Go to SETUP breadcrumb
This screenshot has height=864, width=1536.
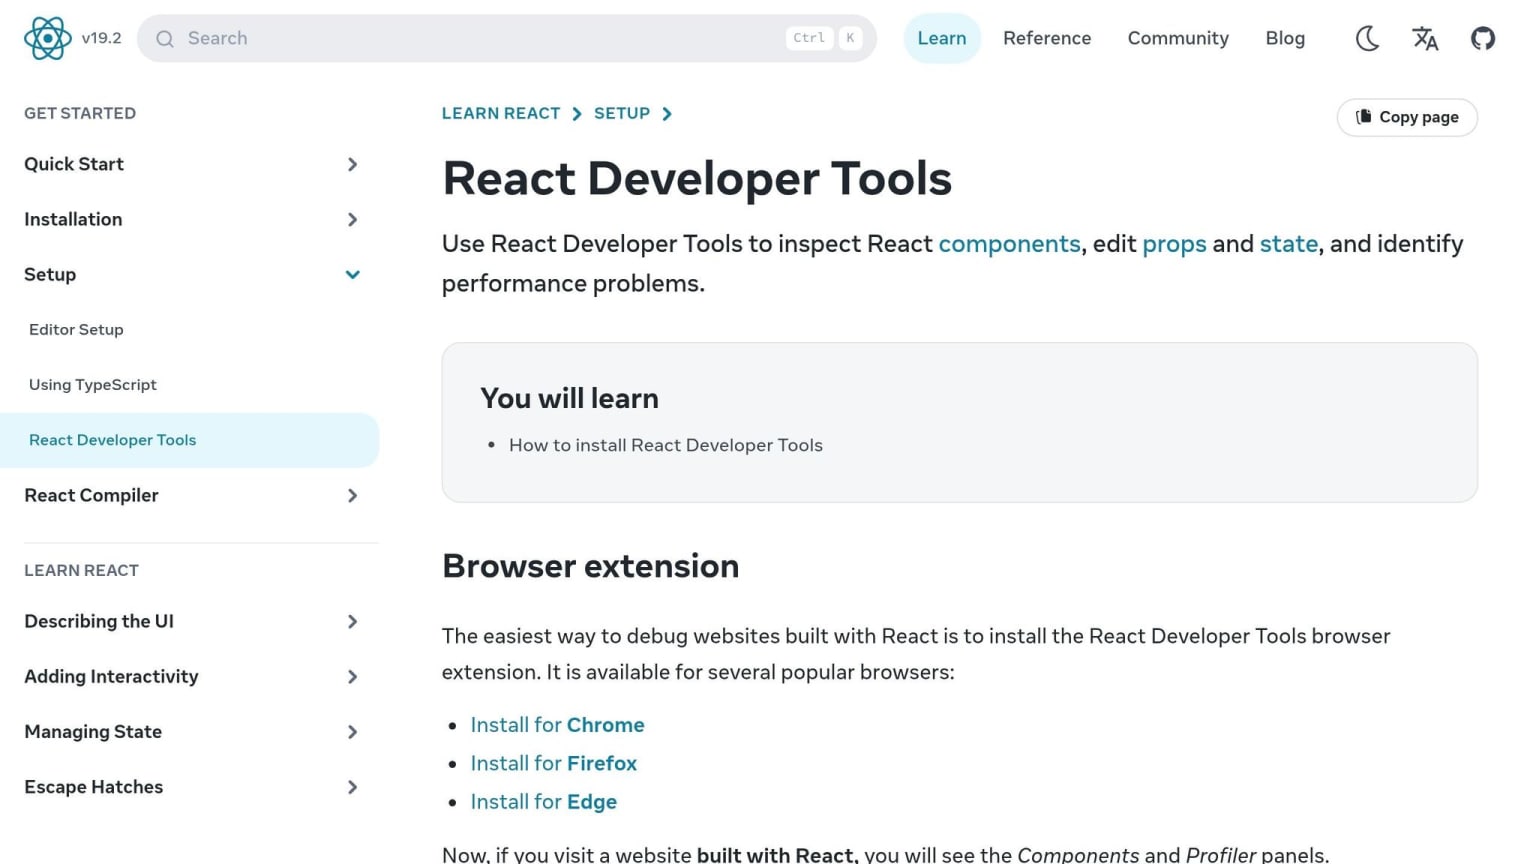622,113
